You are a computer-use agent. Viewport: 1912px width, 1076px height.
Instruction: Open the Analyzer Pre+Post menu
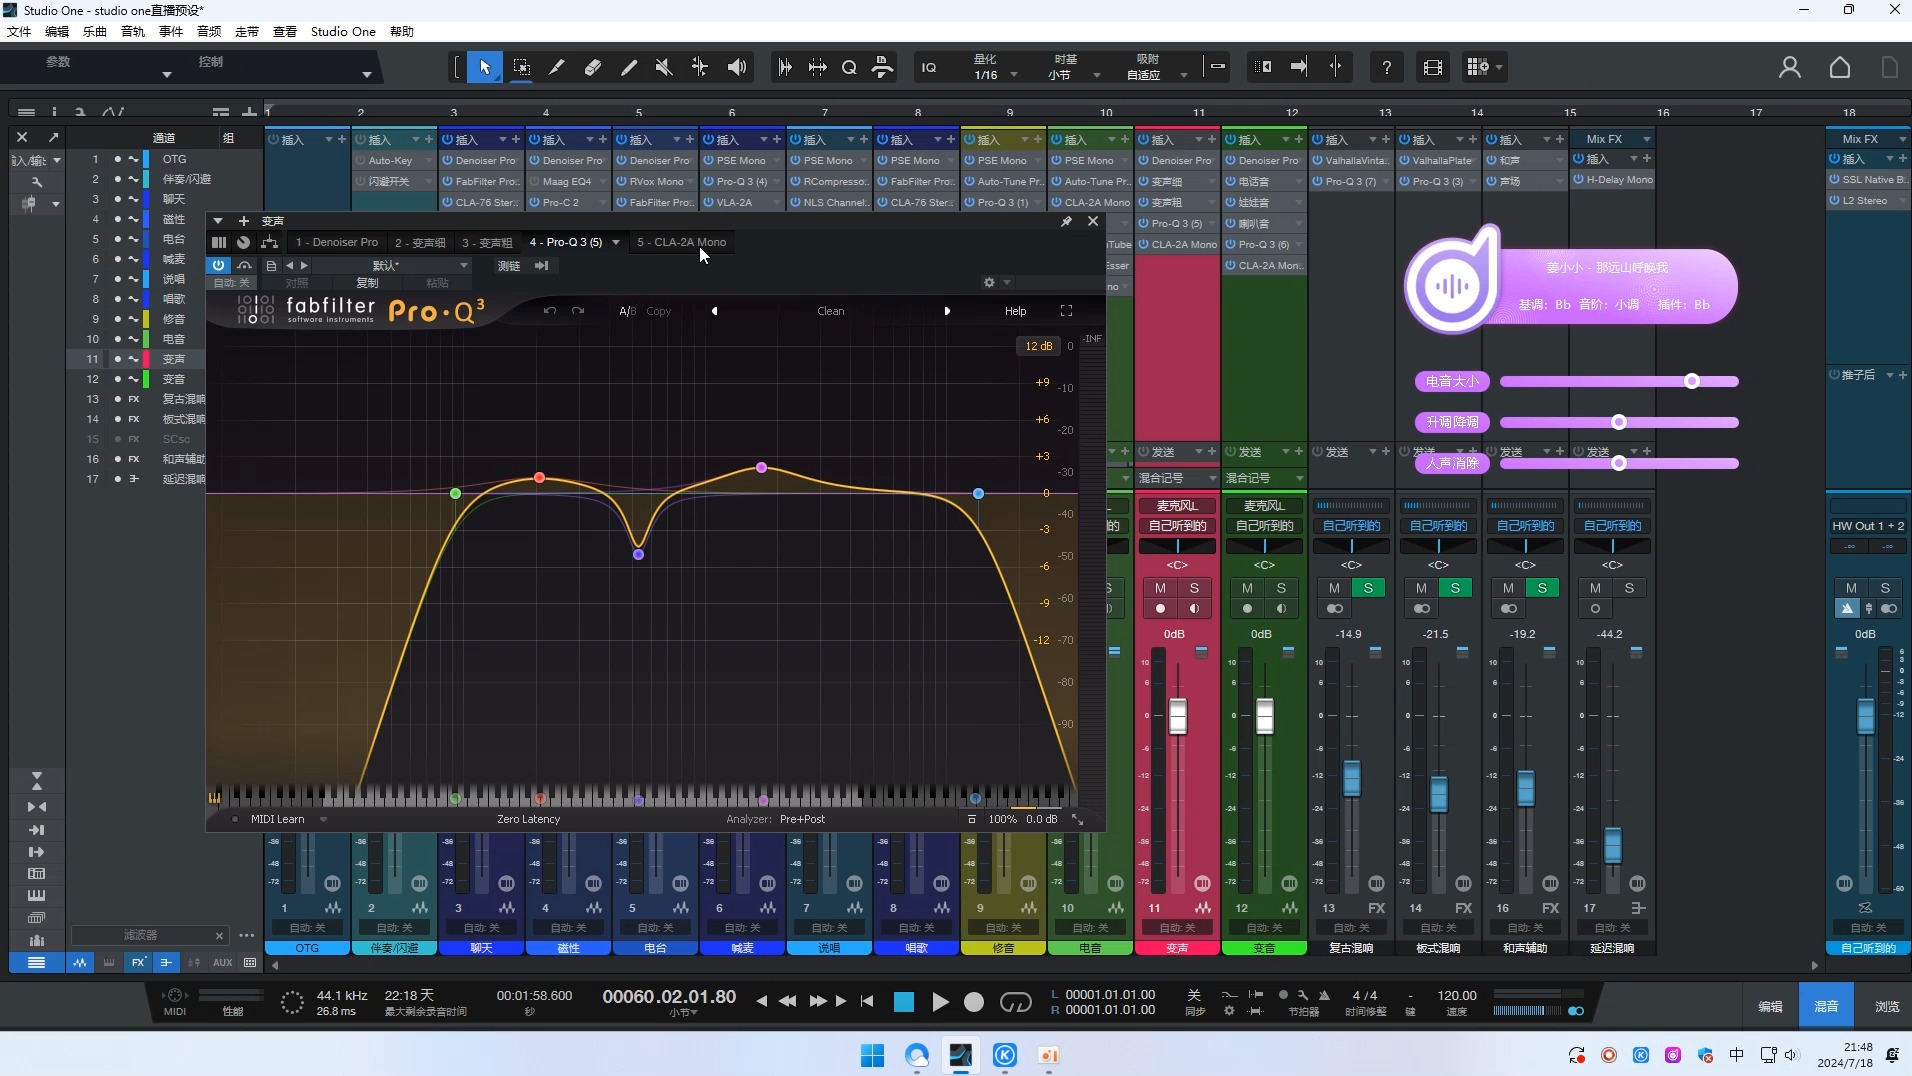tap(802, 819)
